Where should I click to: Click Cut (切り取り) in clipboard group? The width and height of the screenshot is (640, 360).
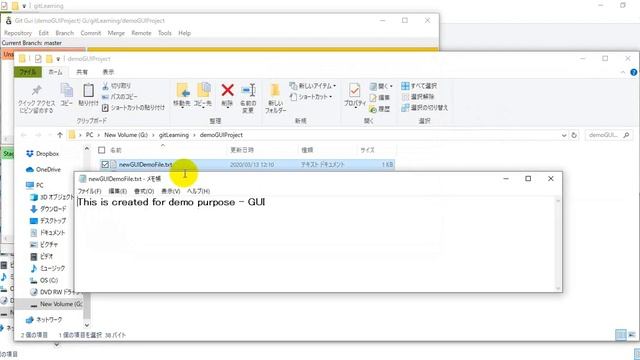[x=117, y=86]
